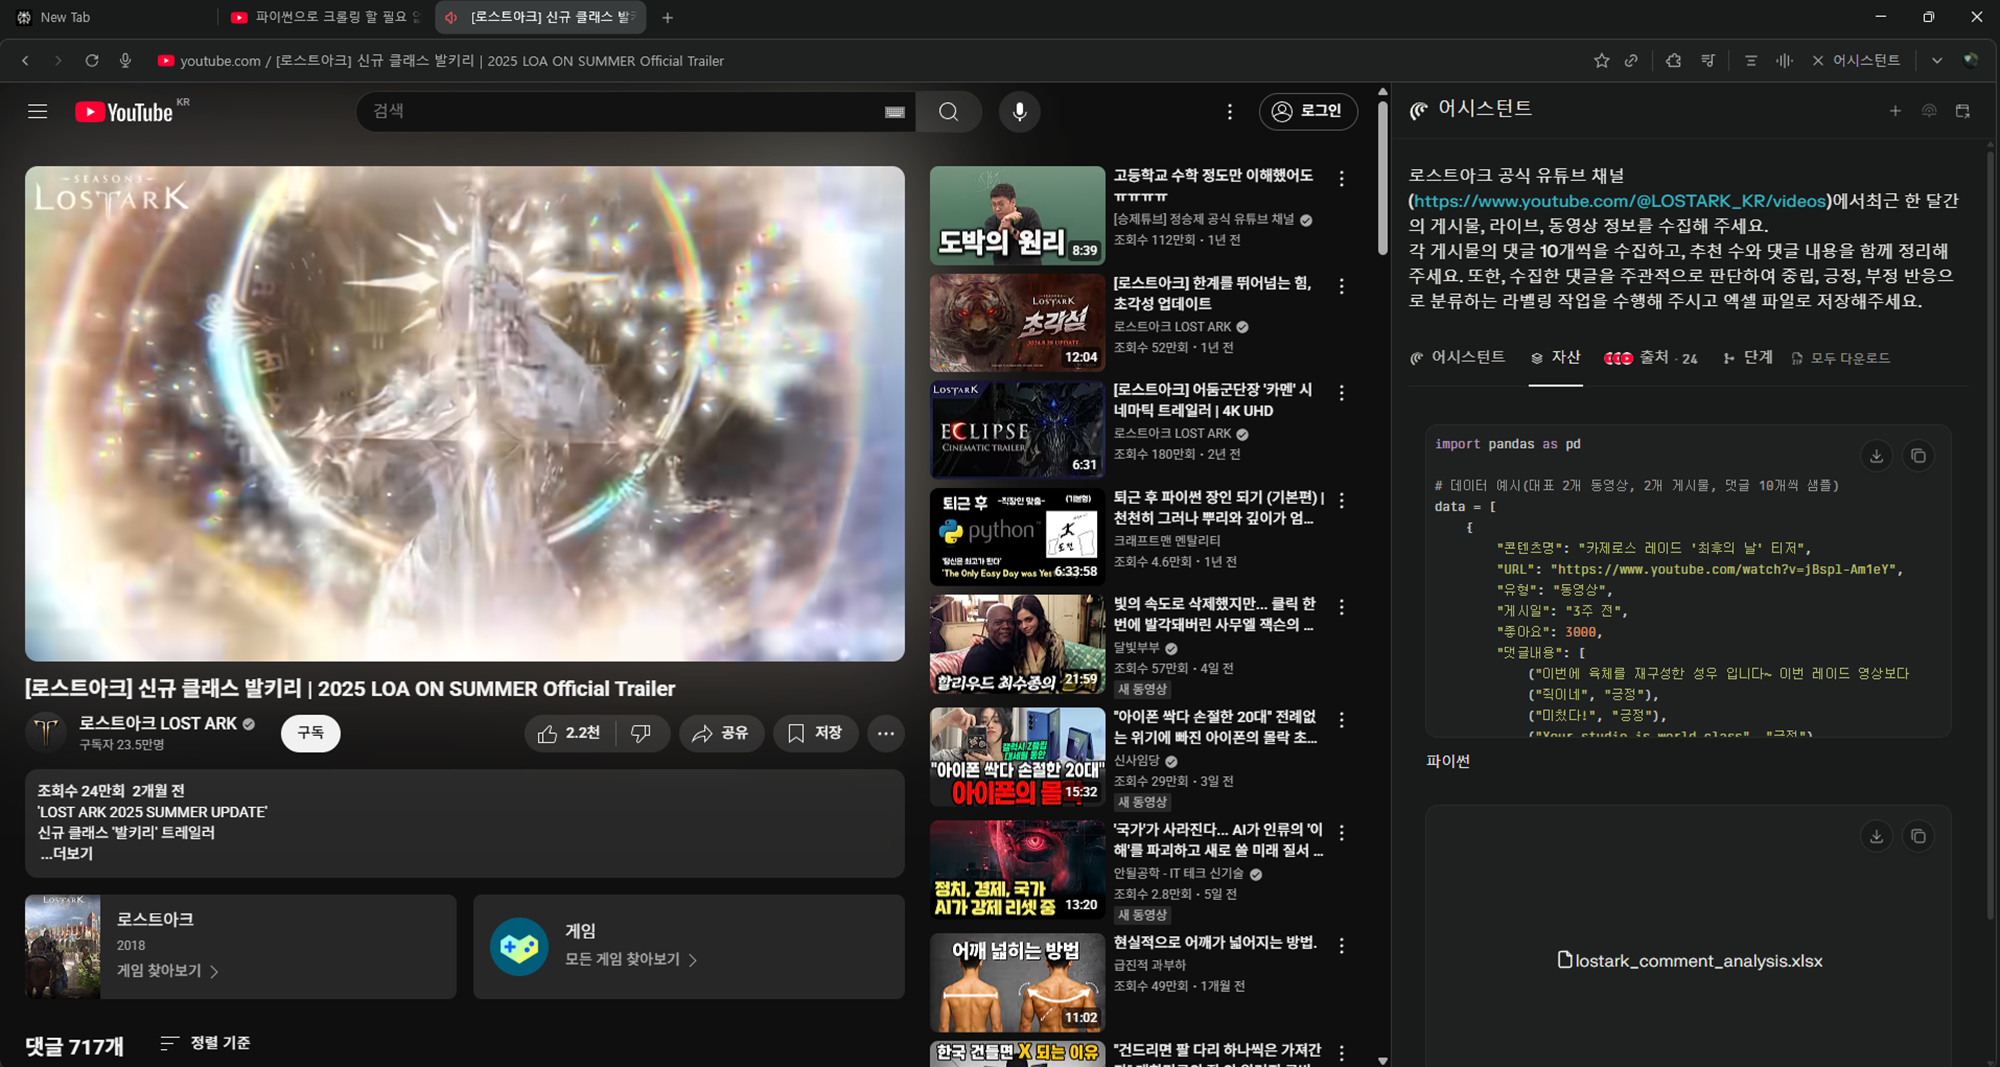Open YouTube settings three-dot menu beside the login button
Viewport: 2000px width, 1067px height.
[x=1229, y=111]
